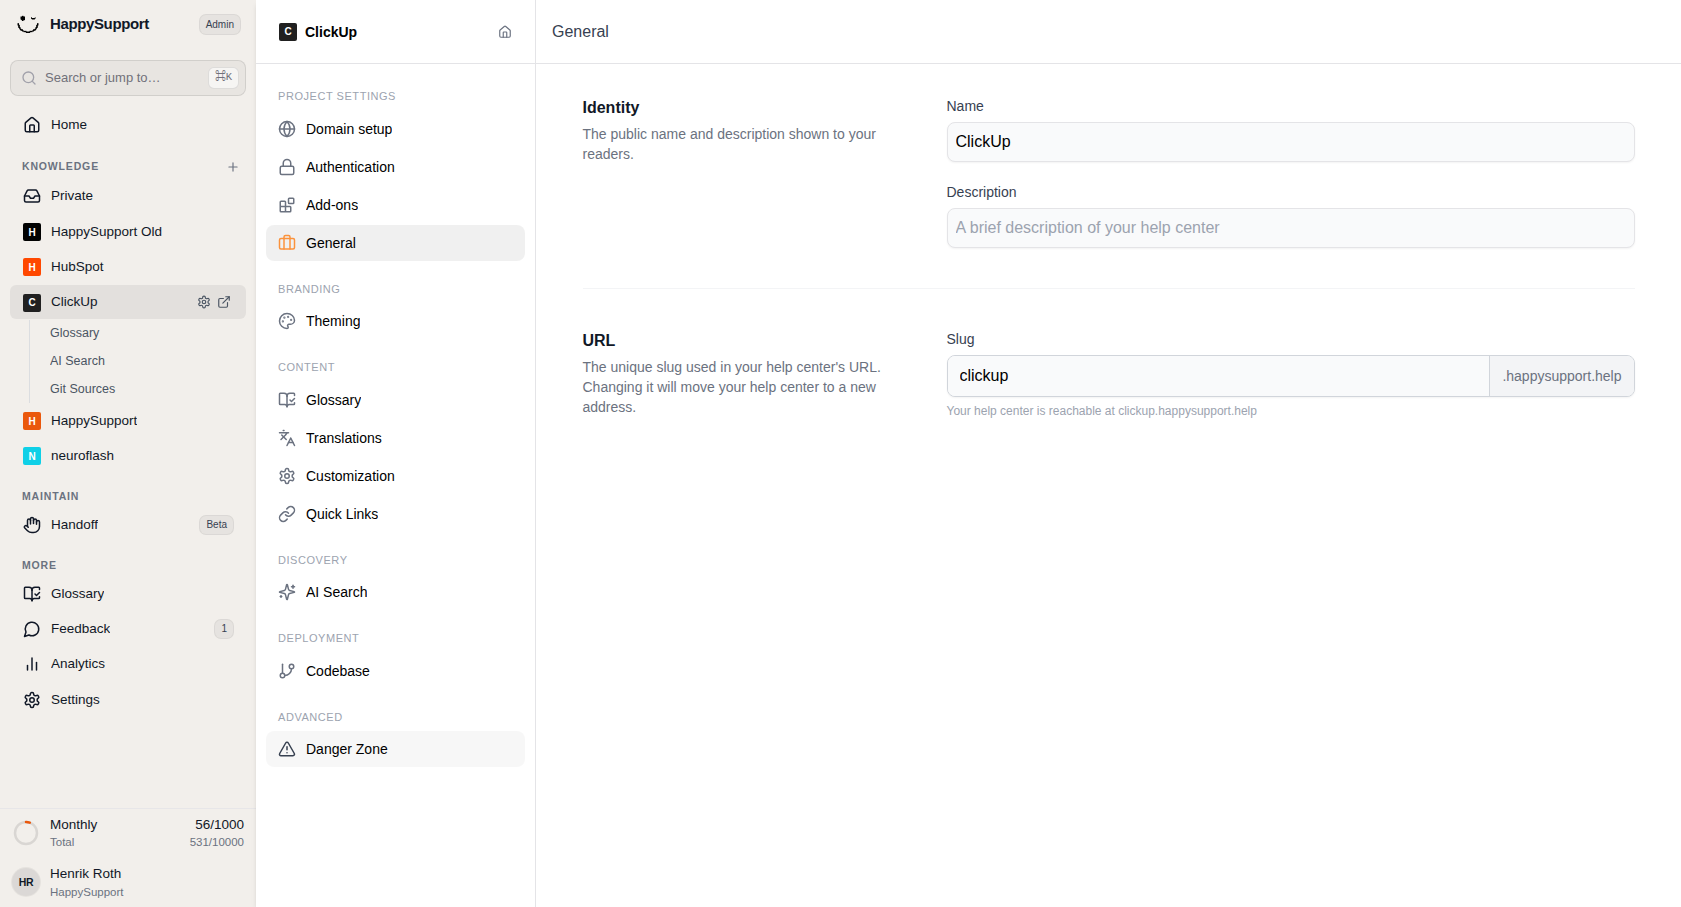This screenshot has width=1681, height=907.
Task: Click the HappySupport Old black icon
Action: pos(32,232)
